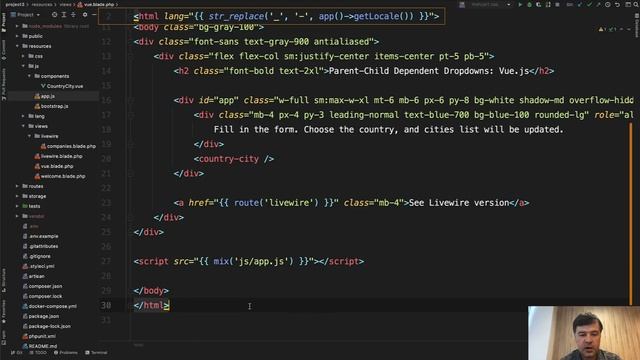
Task: Run with coverage via the toolbar icon
Action: click(x=538, y=4)
